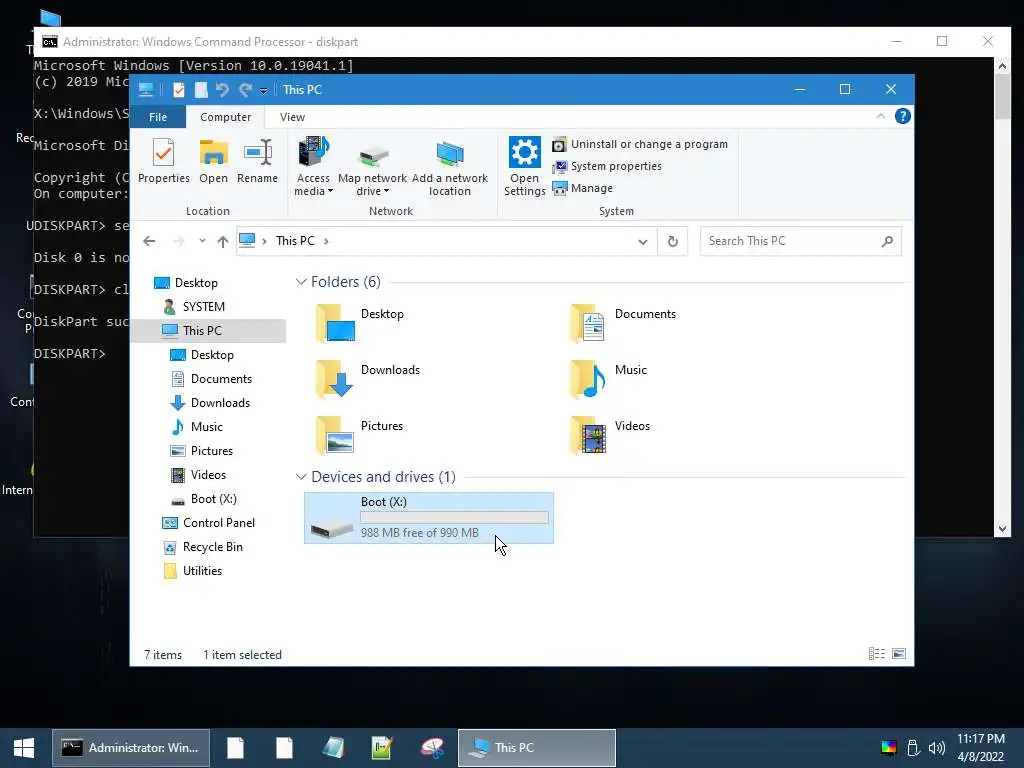Image resolution: width=1024 pixels, height=768 pixels.
Task: Open the File tab
Action: coord(158,117)
